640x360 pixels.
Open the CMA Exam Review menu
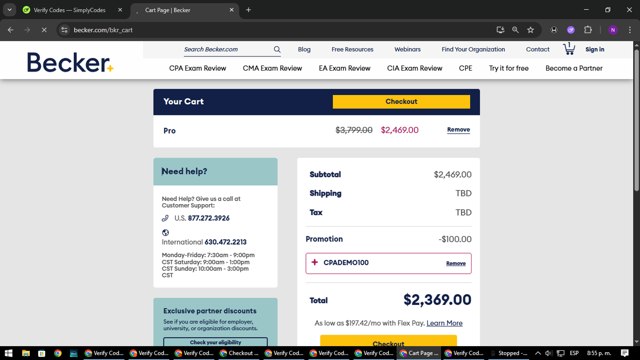click(x=272, y=68)
